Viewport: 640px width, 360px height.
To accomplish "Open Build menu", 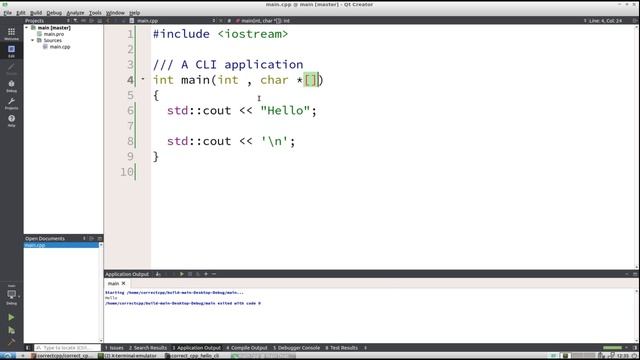I will (36, 13).
